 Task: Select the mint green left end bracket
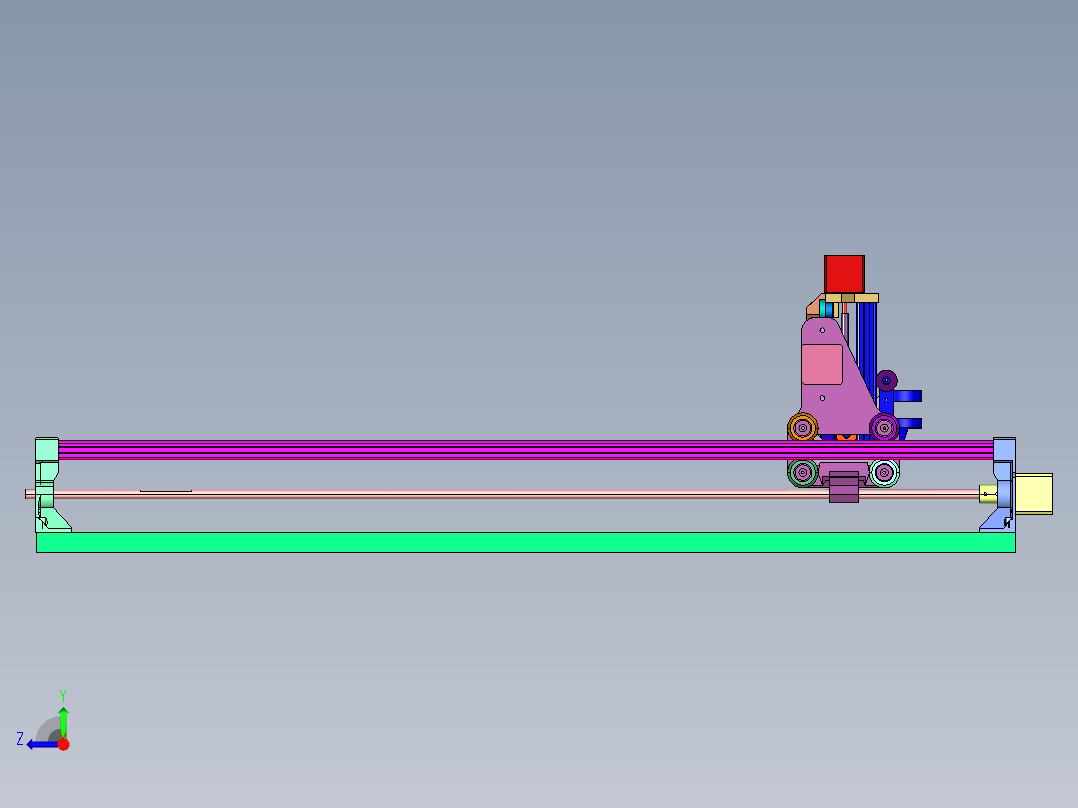coord(47,485)
